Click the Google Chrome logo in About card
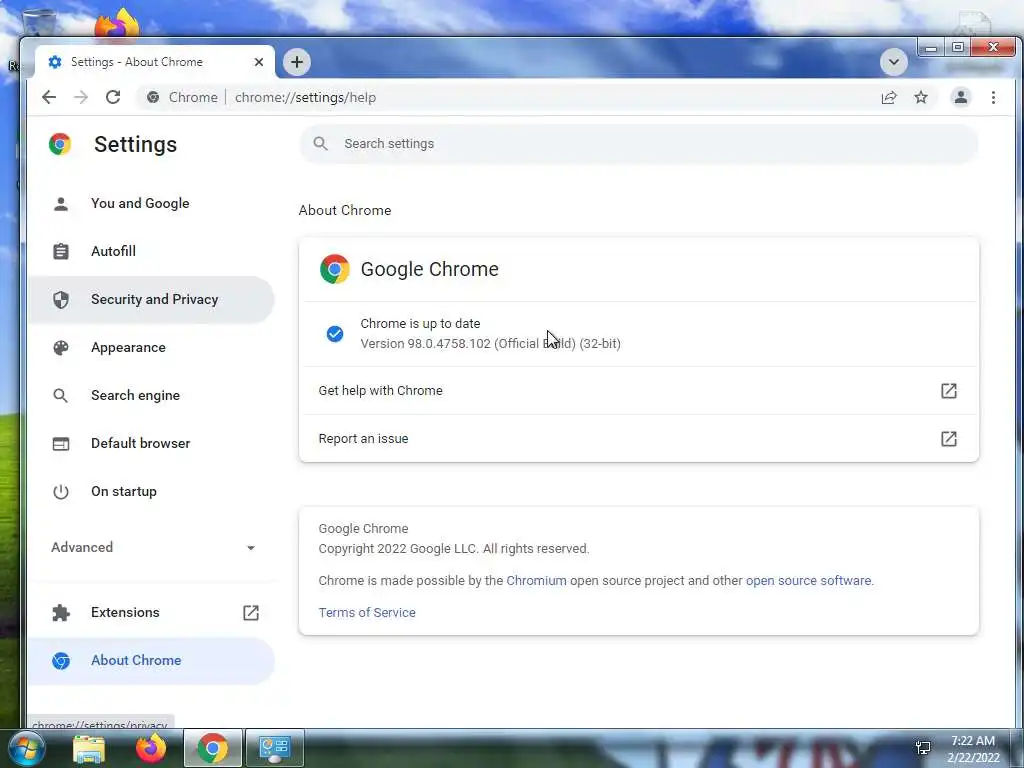 334,269
